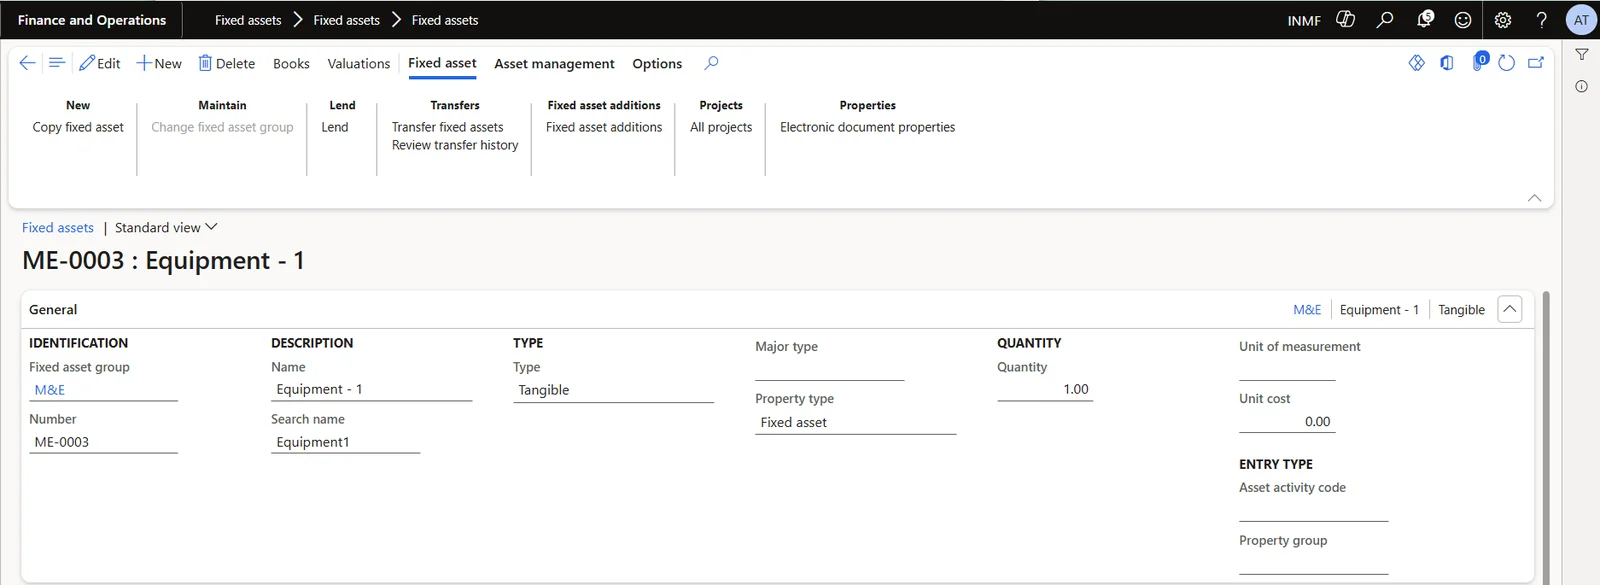Click Electronic document properties
Image resolution: width=1600 pixels, height=585 pixels.
(867, 127)
